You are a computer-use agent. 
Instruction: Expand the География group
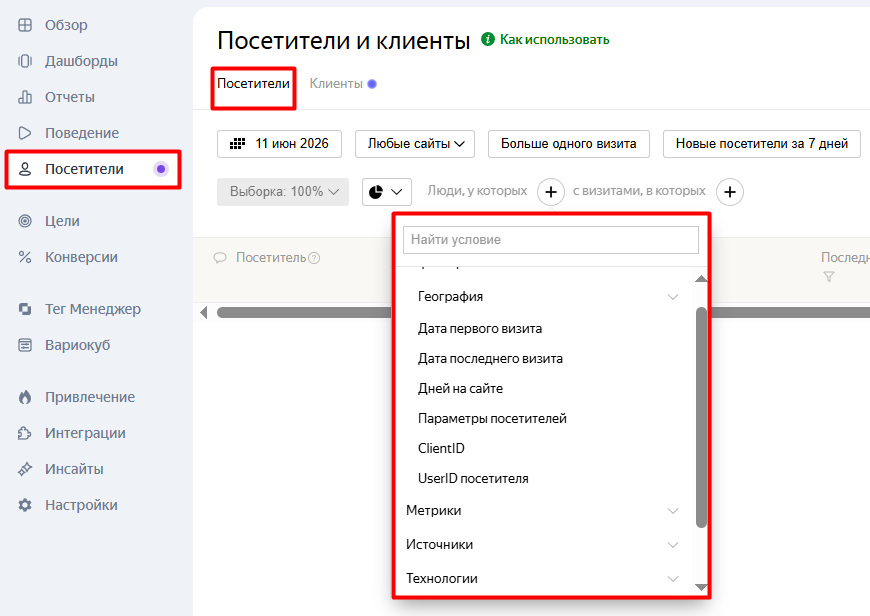point(673,297)
